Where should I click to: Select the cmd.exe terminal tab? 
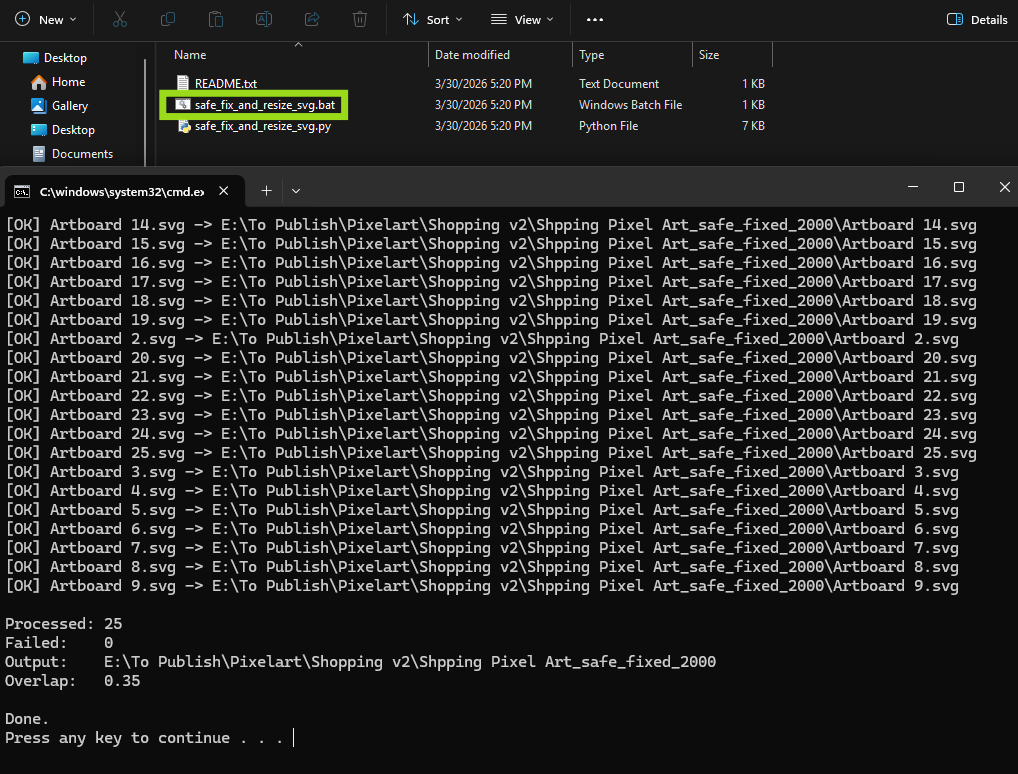pos(110,191)
